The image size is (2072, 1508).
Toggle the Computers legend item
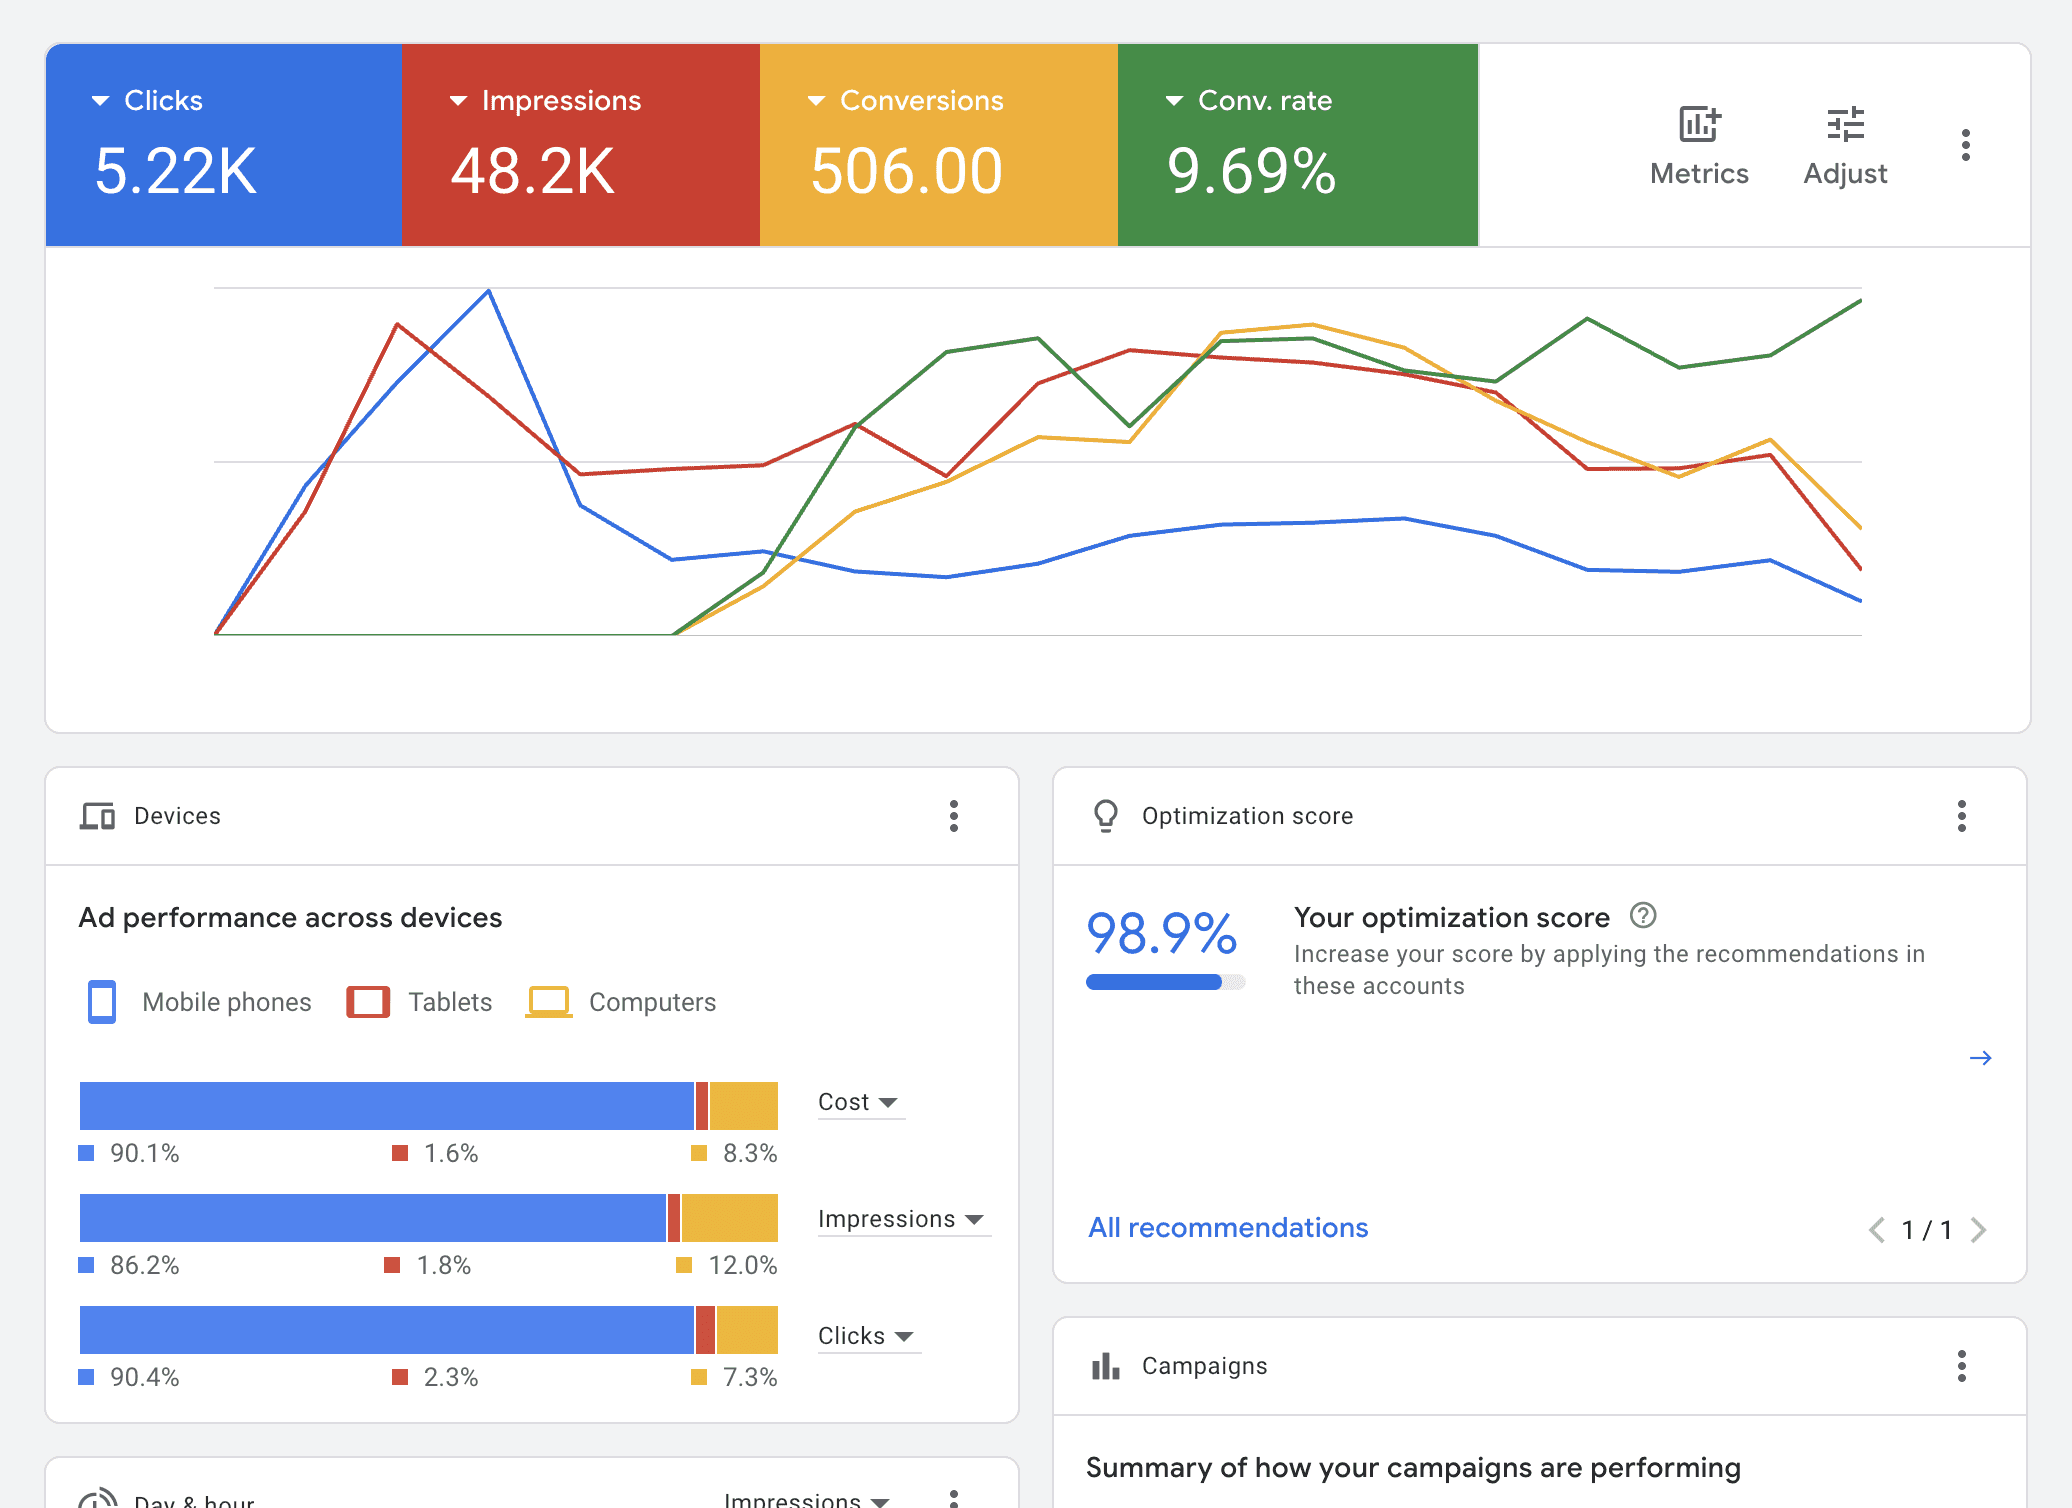click(621, 1002)
